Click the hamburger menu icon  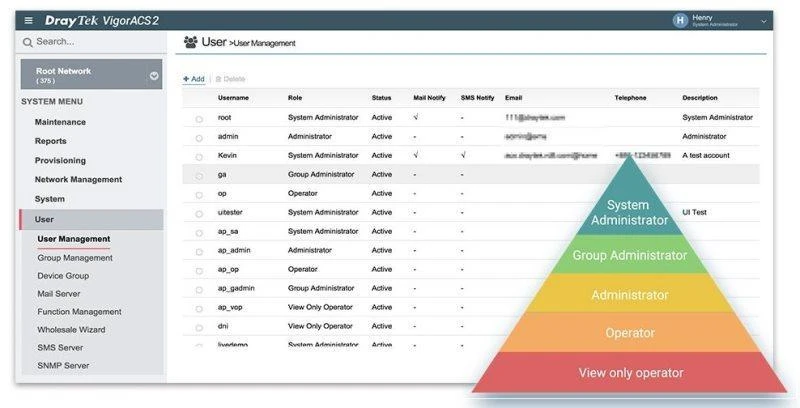pos(29,20)
